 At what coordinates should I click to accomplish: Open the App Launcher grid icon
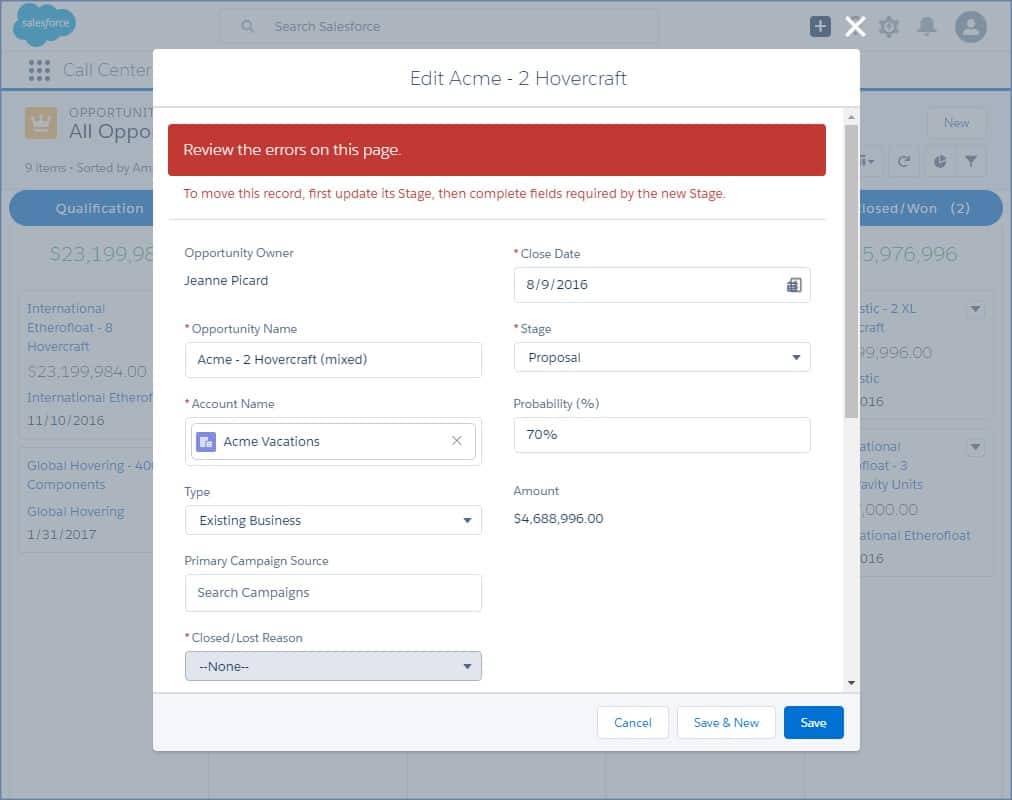click(x=39, y=70)
